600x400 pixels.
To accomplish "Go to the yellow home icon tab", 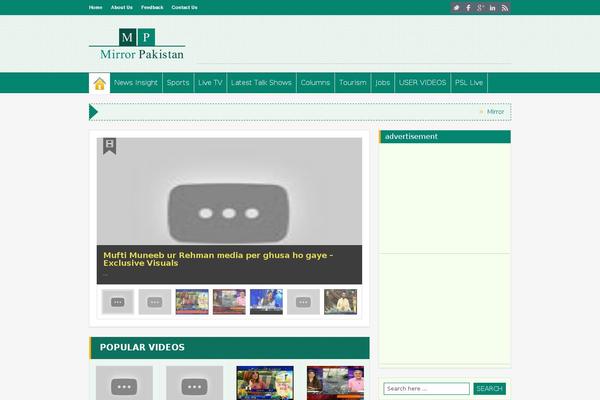I will coord(99,83).
